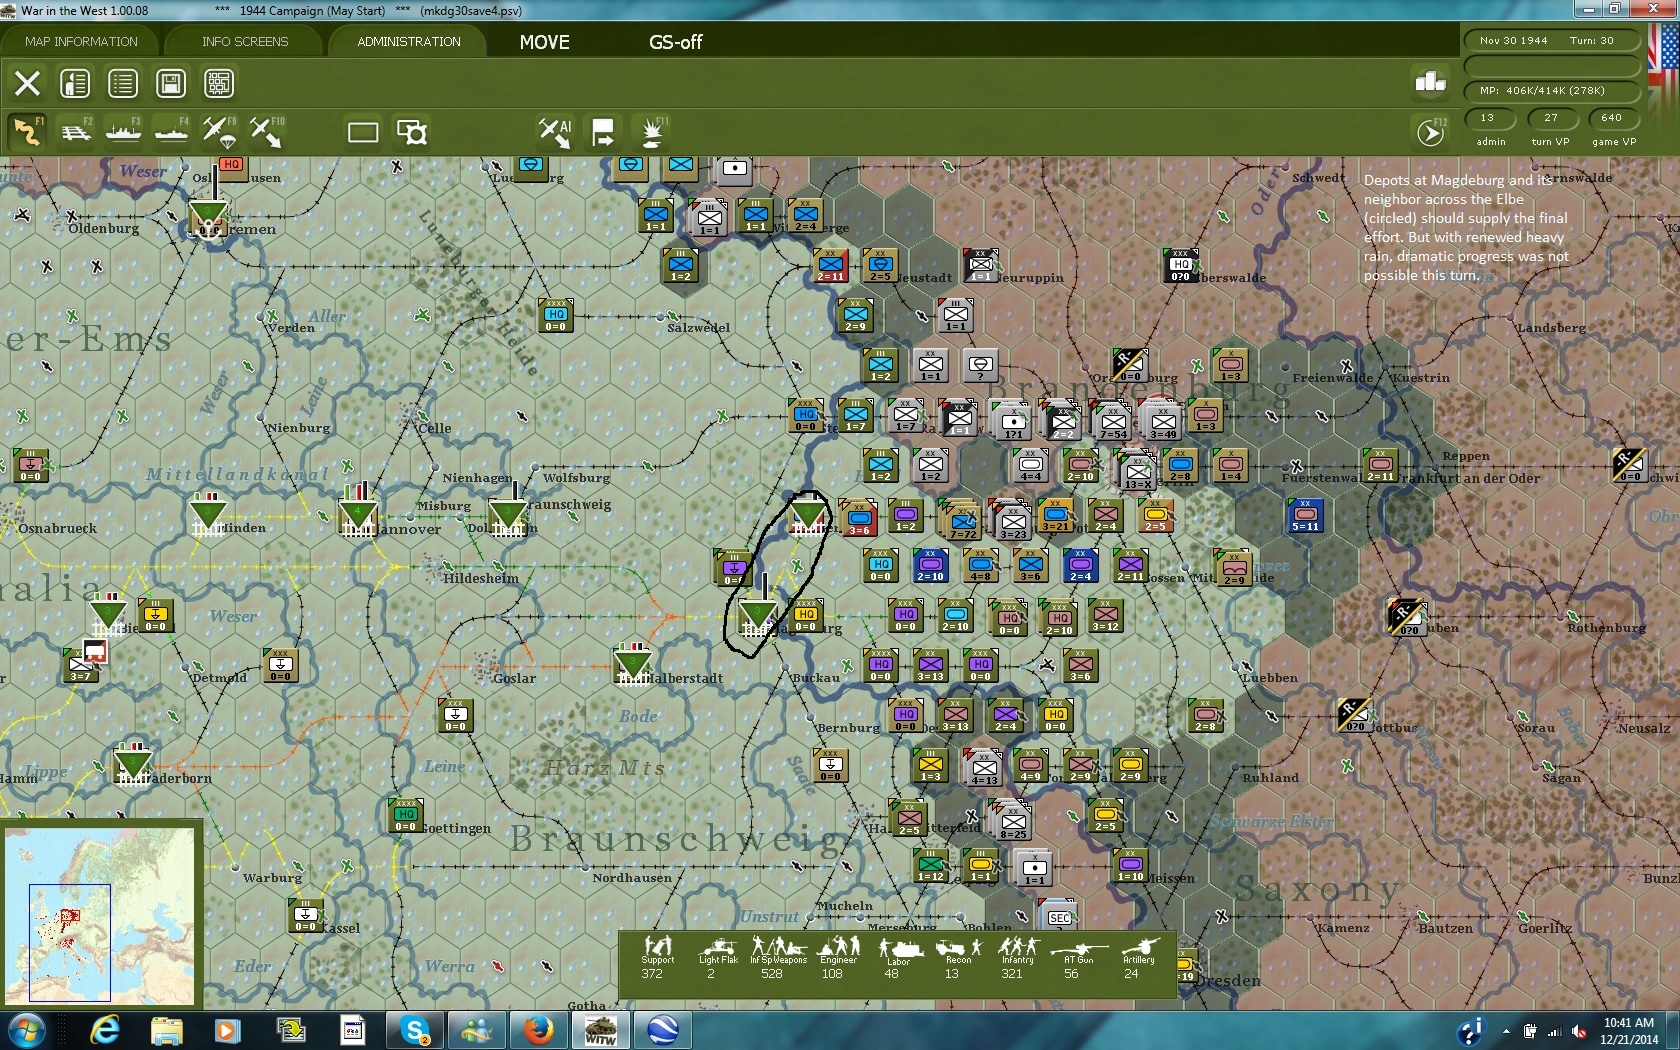Open the victory statistics bar chart
This screenshot has width=1680, height=1050.
(1428, 79)
